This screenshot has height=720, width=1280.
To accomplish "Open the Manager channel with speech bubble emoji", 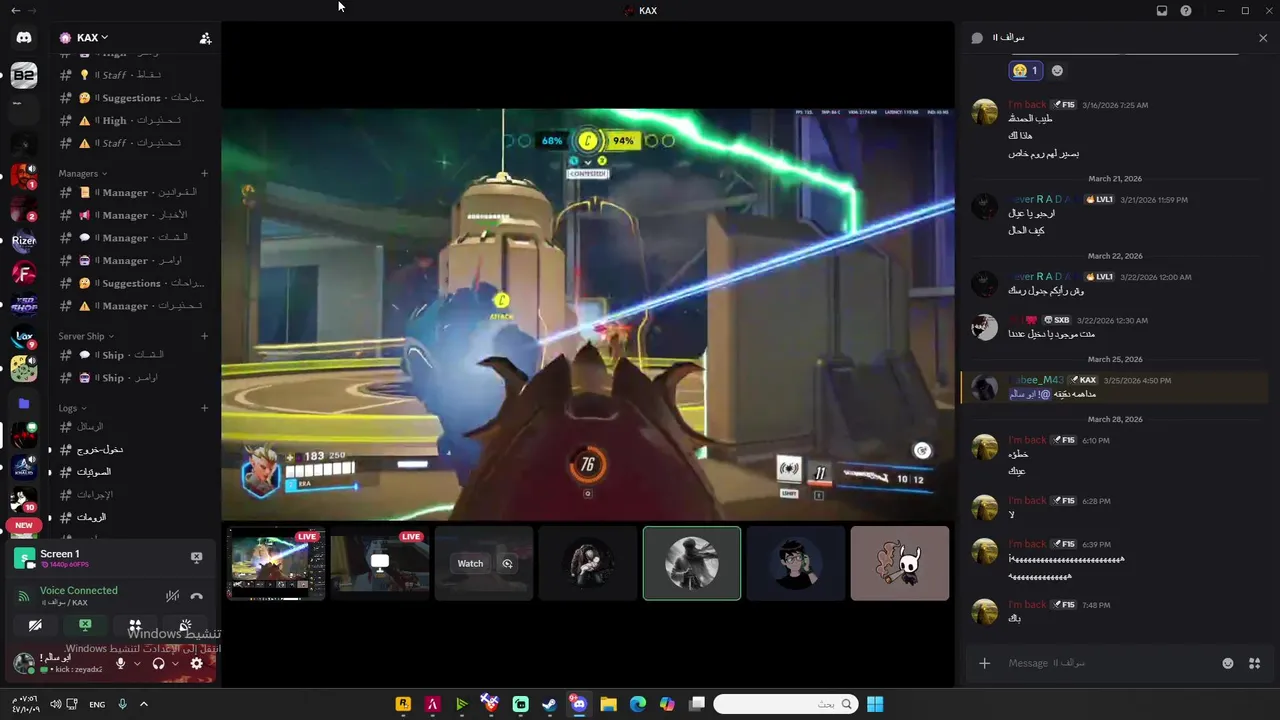I will 133,238.
